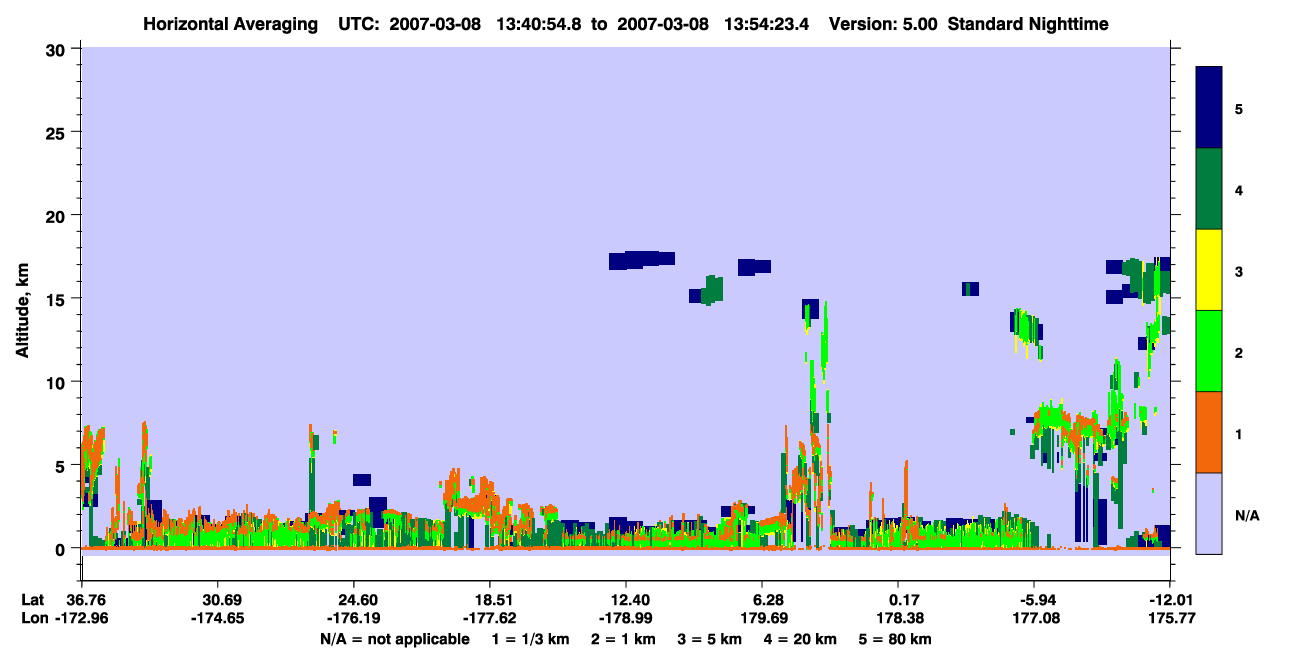Click the 'N/A = not applicable' key text
This screenshot has height=667, width=1300.
click(394, 638)
